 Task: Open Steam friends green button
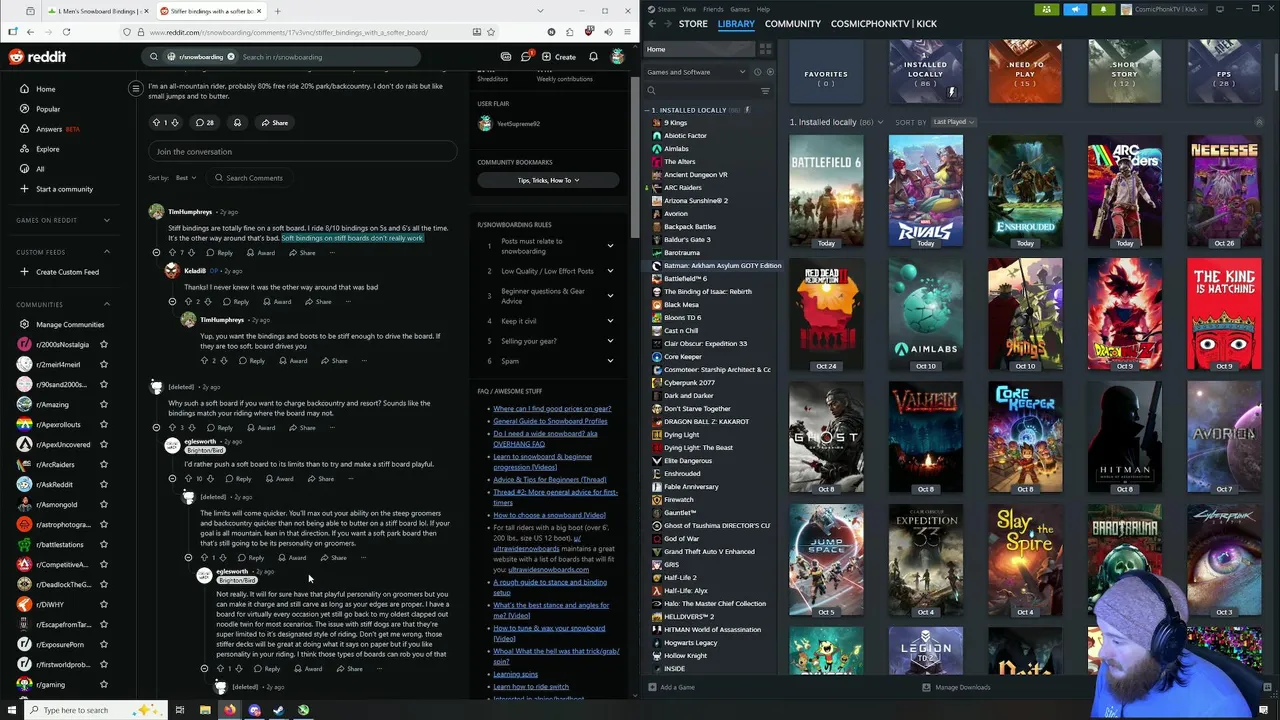(1046, 9)
